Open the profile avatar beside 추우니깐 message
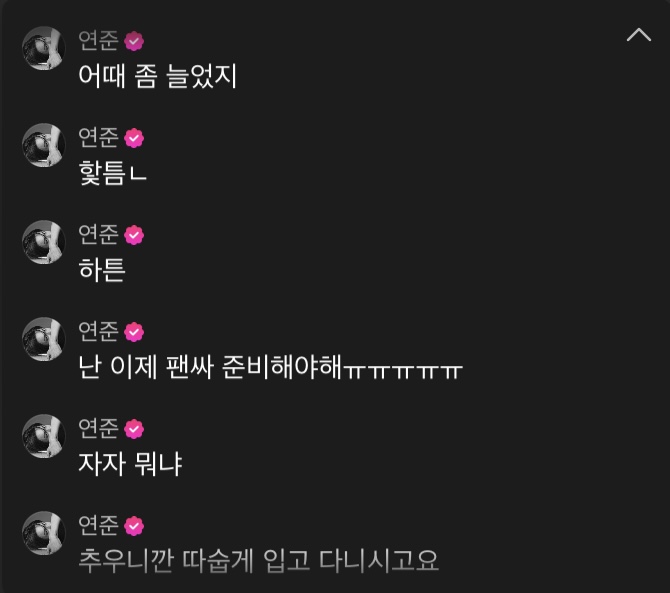Image resolution: width=670 pixels, height=593 pixels. pos(44,533)
